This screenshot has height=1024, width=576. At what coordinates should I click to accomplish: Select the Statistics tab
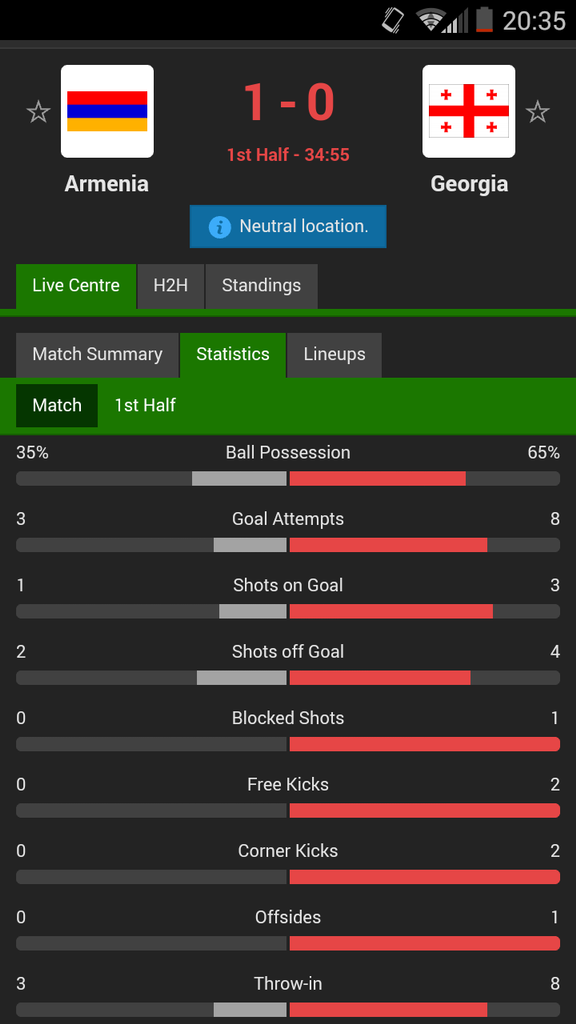pos(232,355)
